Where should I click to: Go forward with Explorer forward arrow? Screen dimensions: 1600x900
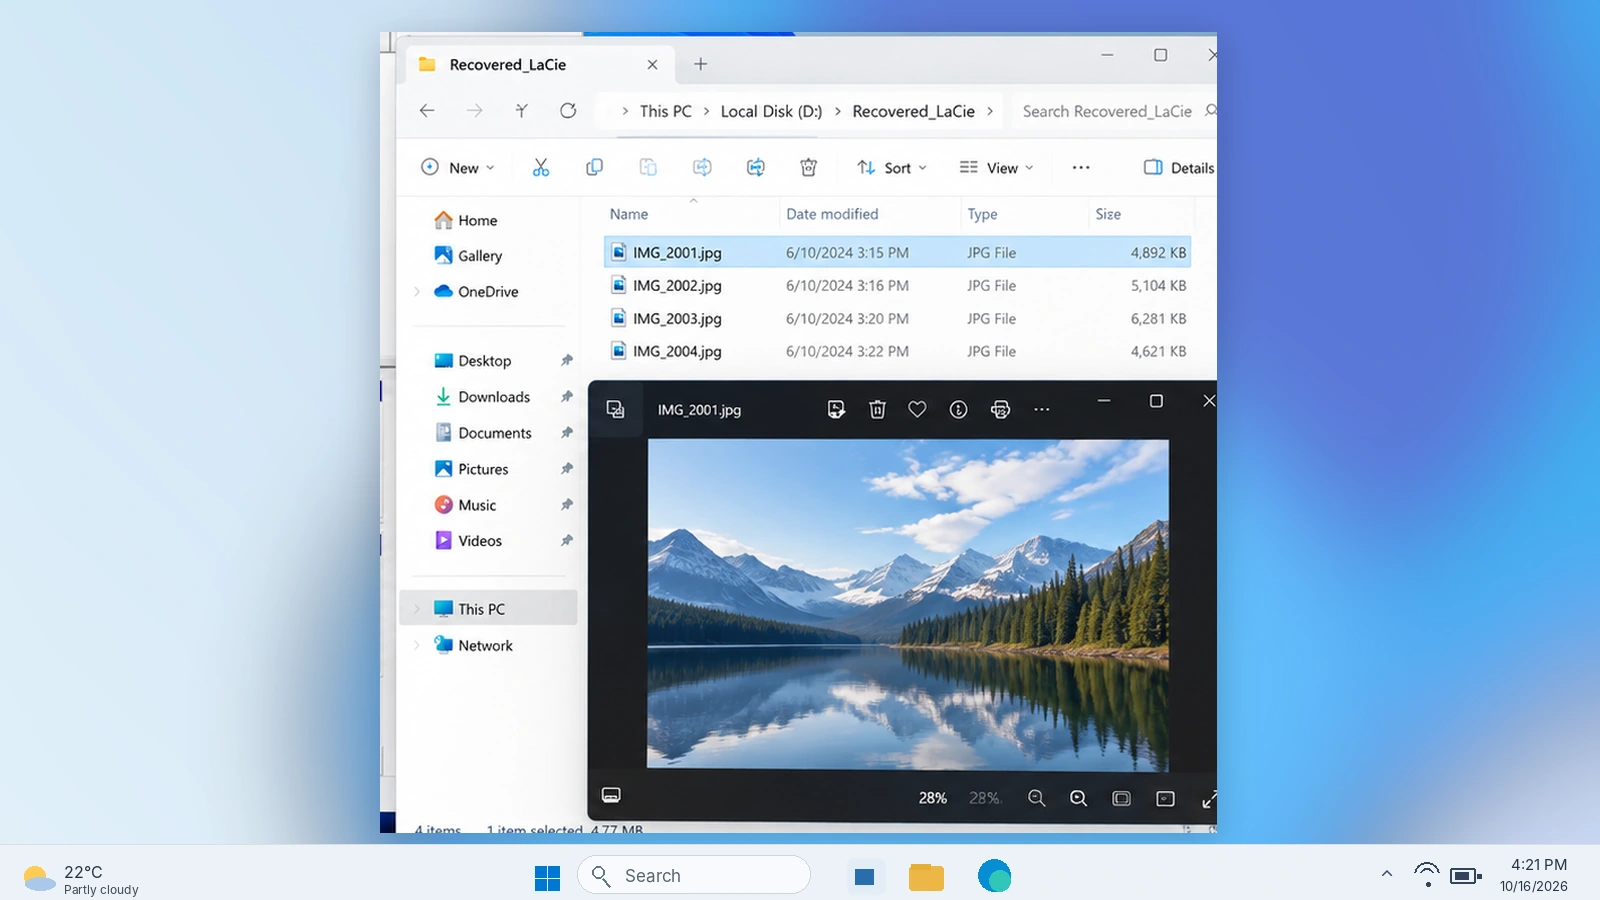click(x=474, y=111)
